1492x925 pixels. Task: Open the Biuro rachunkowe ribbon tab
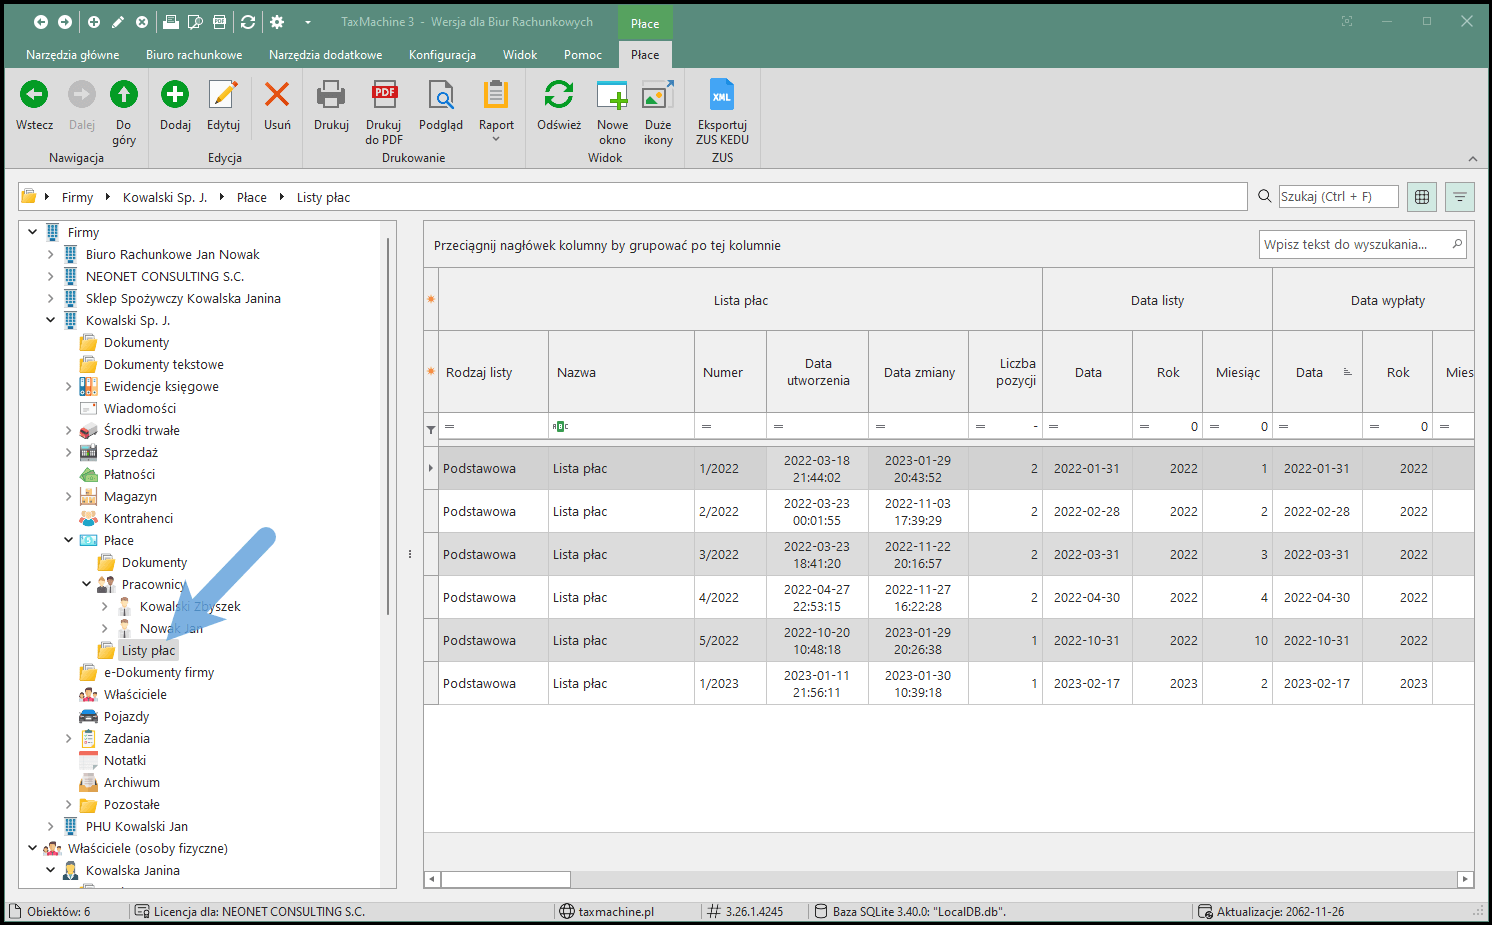coord(194,55)
